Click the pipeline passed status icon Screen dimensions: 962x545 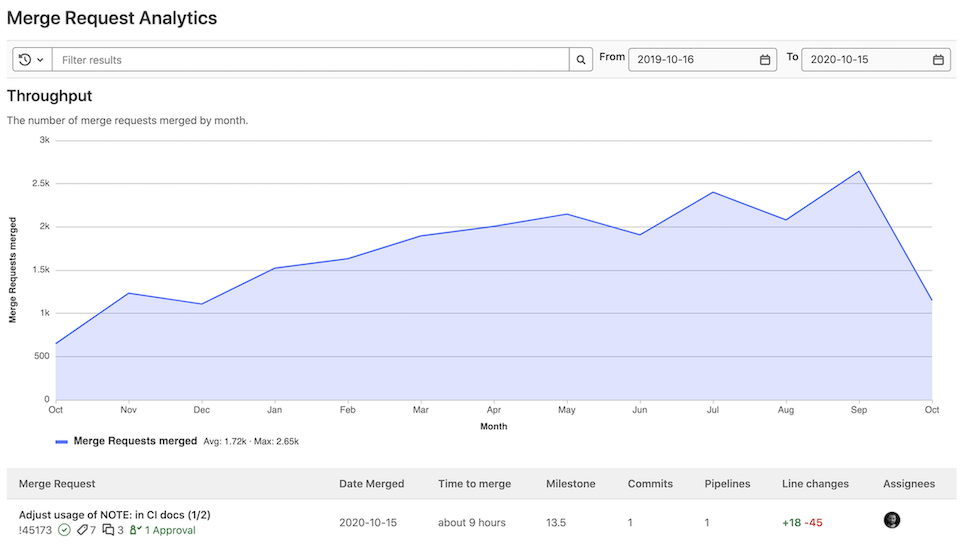pos(64,530)
